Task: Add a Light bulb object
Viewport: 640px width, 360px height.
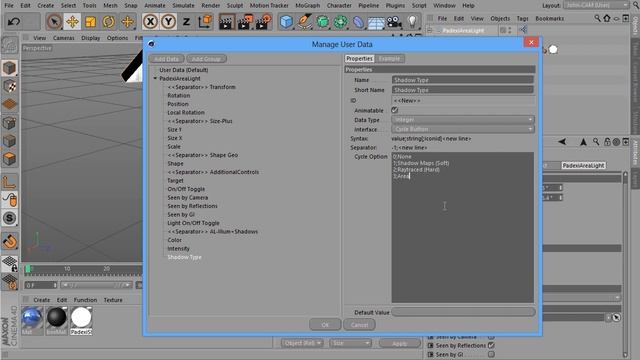Action: pyautogui.click(x=412, y=21)
